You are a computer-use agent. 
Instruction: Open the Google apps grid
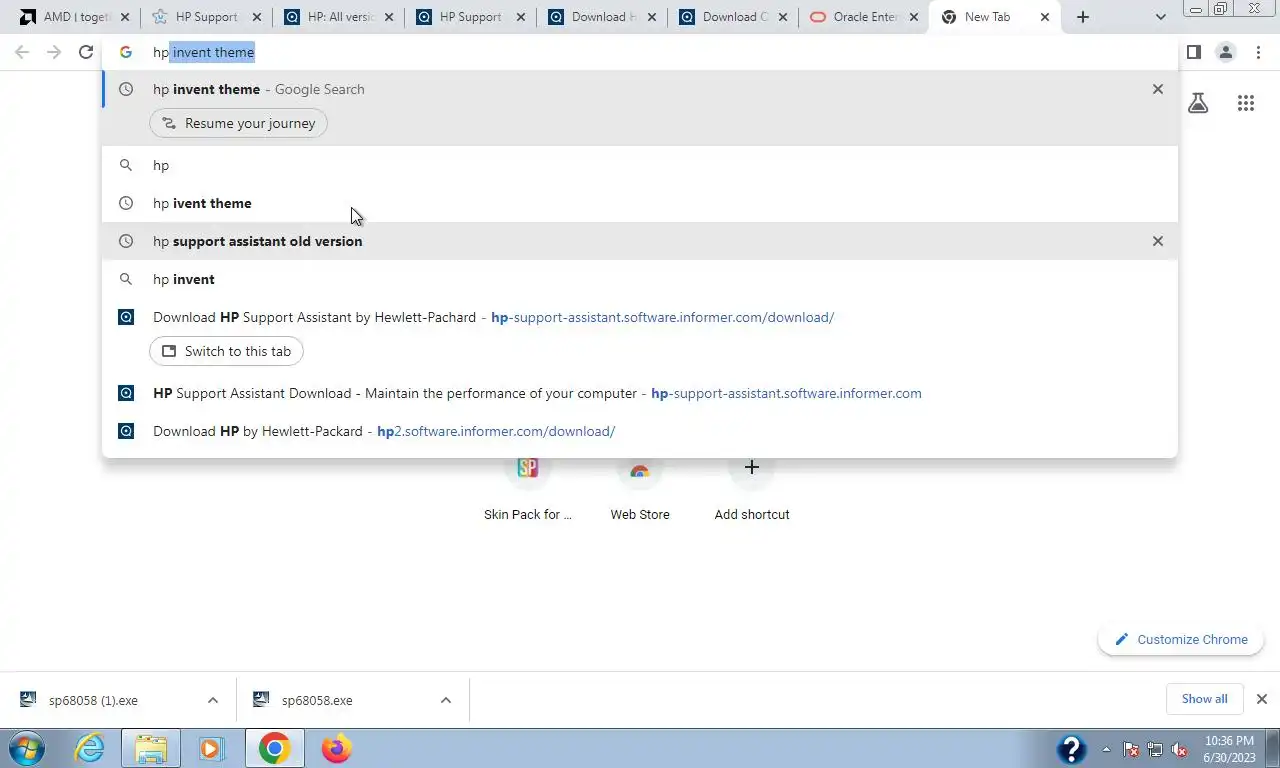coord(1245,103)
